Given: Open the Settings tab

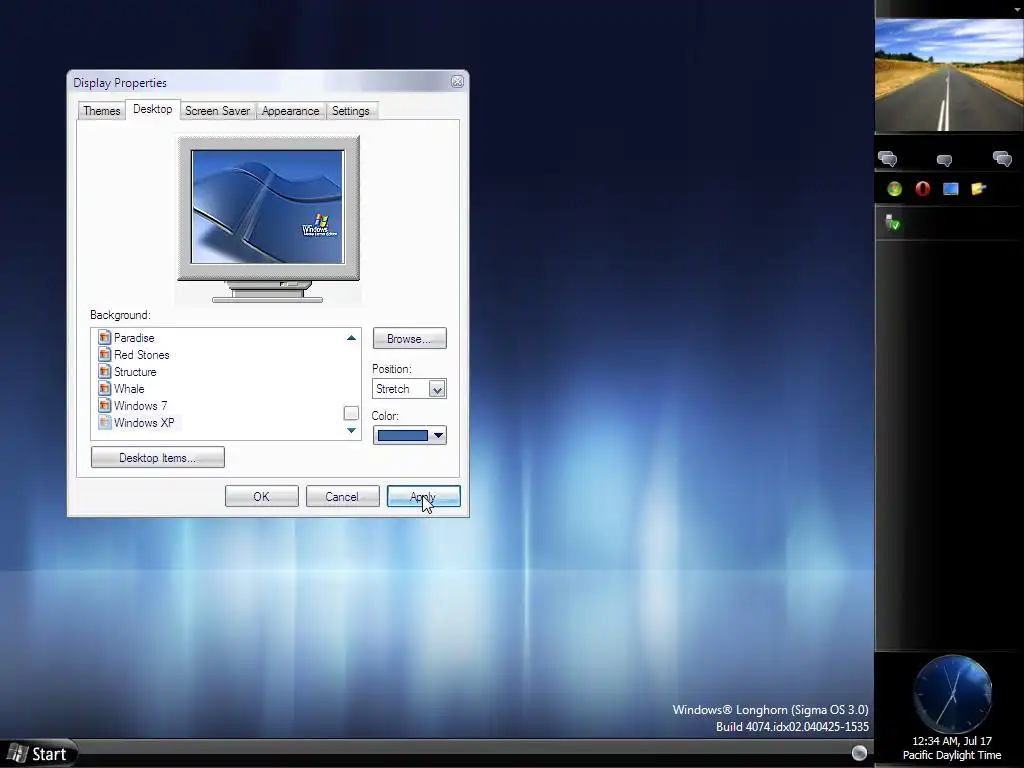Looking at the screenshot, I should click(351, 111).
